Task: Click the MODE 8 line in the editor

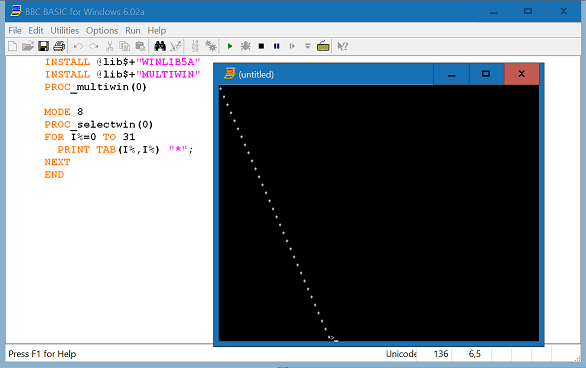Action: pos(64,112)
